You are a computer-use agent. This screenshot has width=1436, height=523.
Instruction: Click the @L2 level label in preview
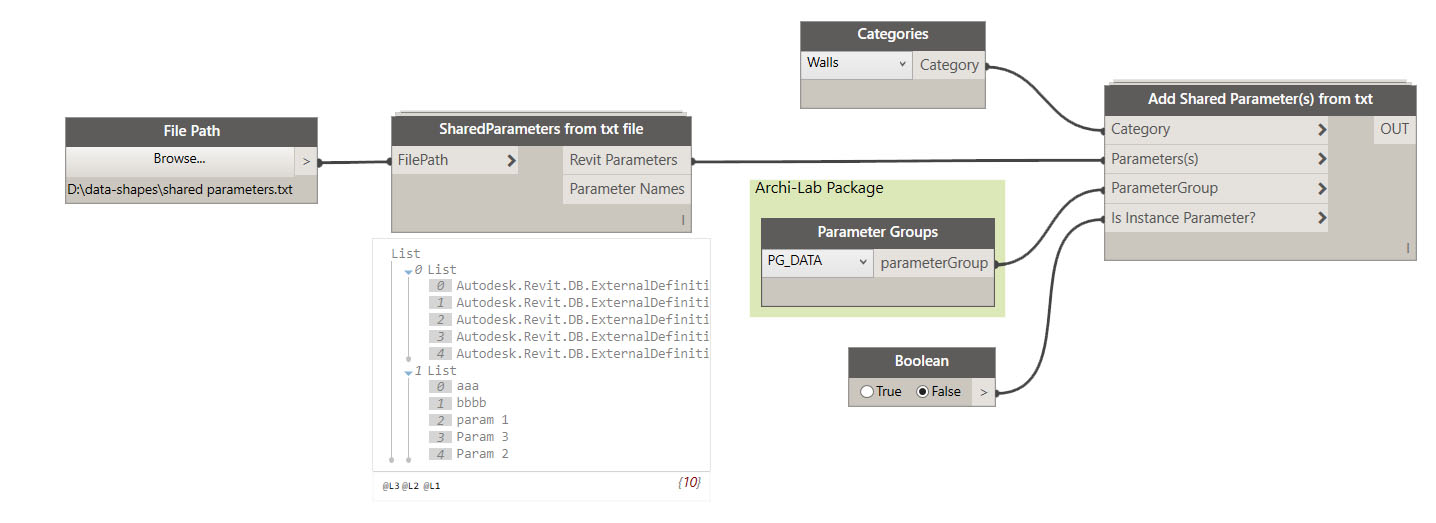coord(410,486)
